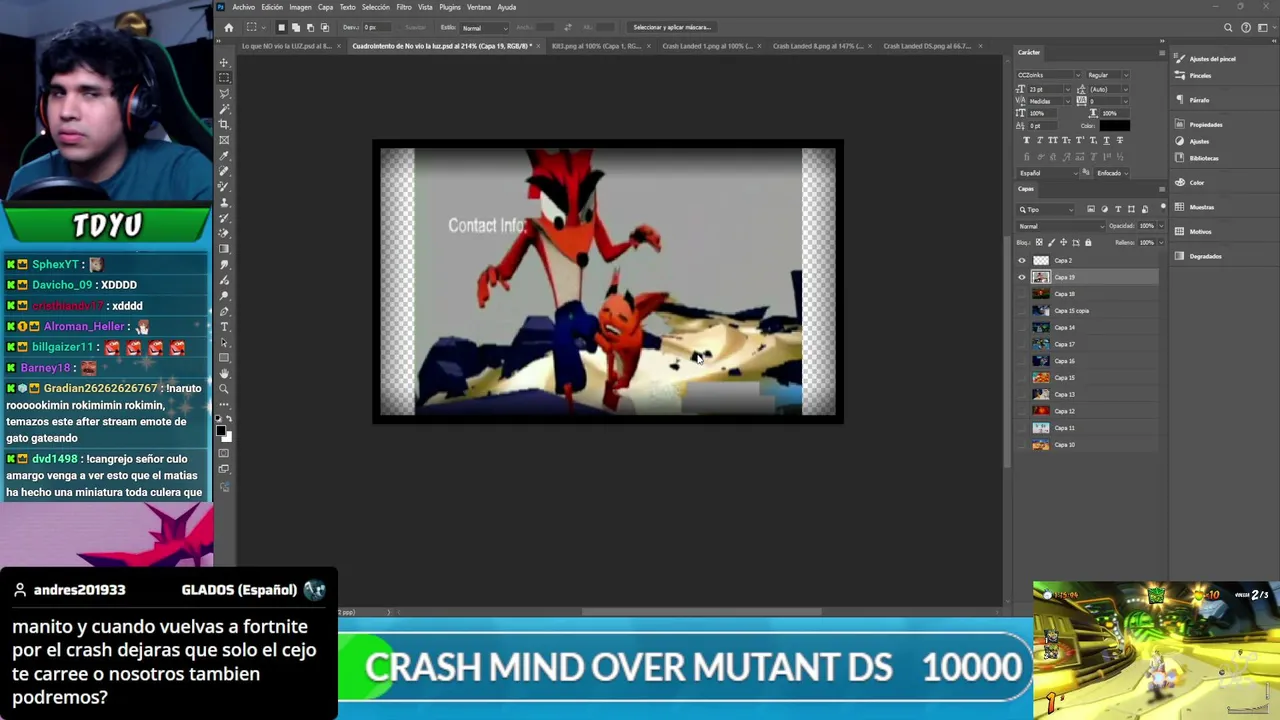The height and width of the screenshot is (720, 1280).
Task: Filter layers by text type
Action: pos(1118,209)
